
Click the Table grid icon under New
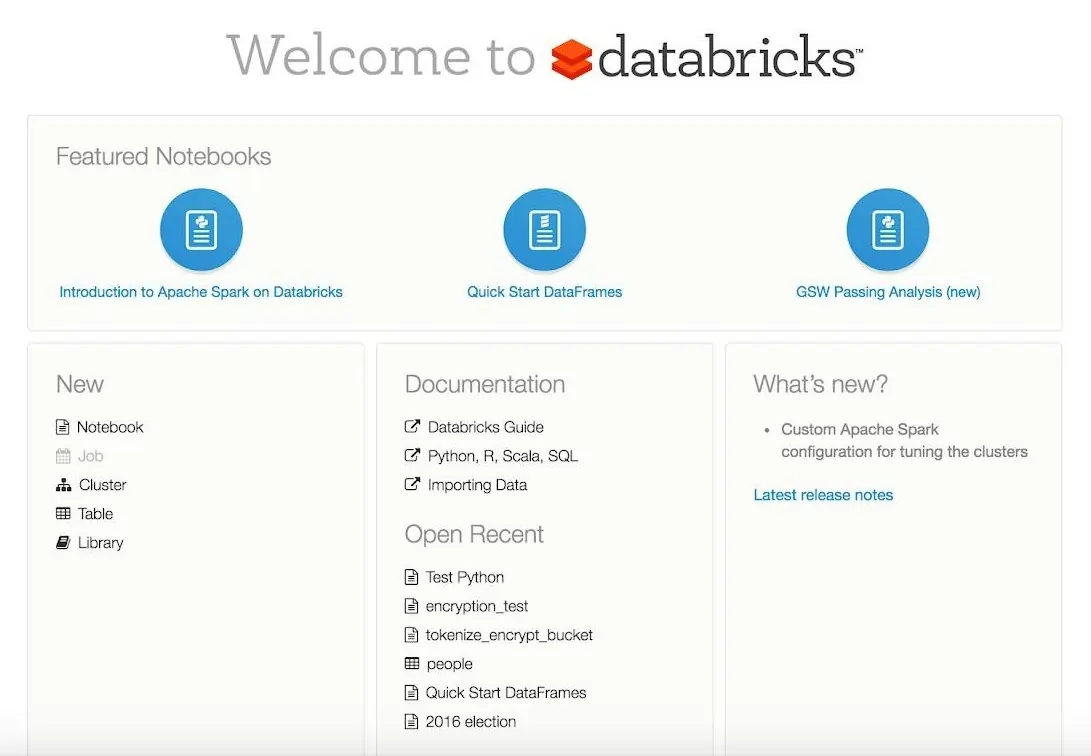click(x=63, y=514)
